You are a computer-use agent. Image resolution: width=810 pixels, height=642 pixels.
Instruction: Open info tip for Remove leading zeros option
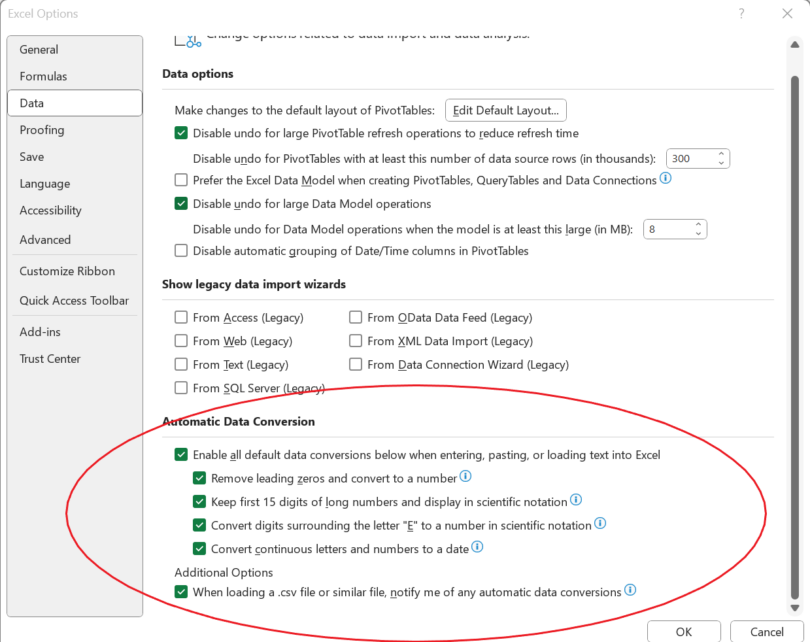(465, 477)
